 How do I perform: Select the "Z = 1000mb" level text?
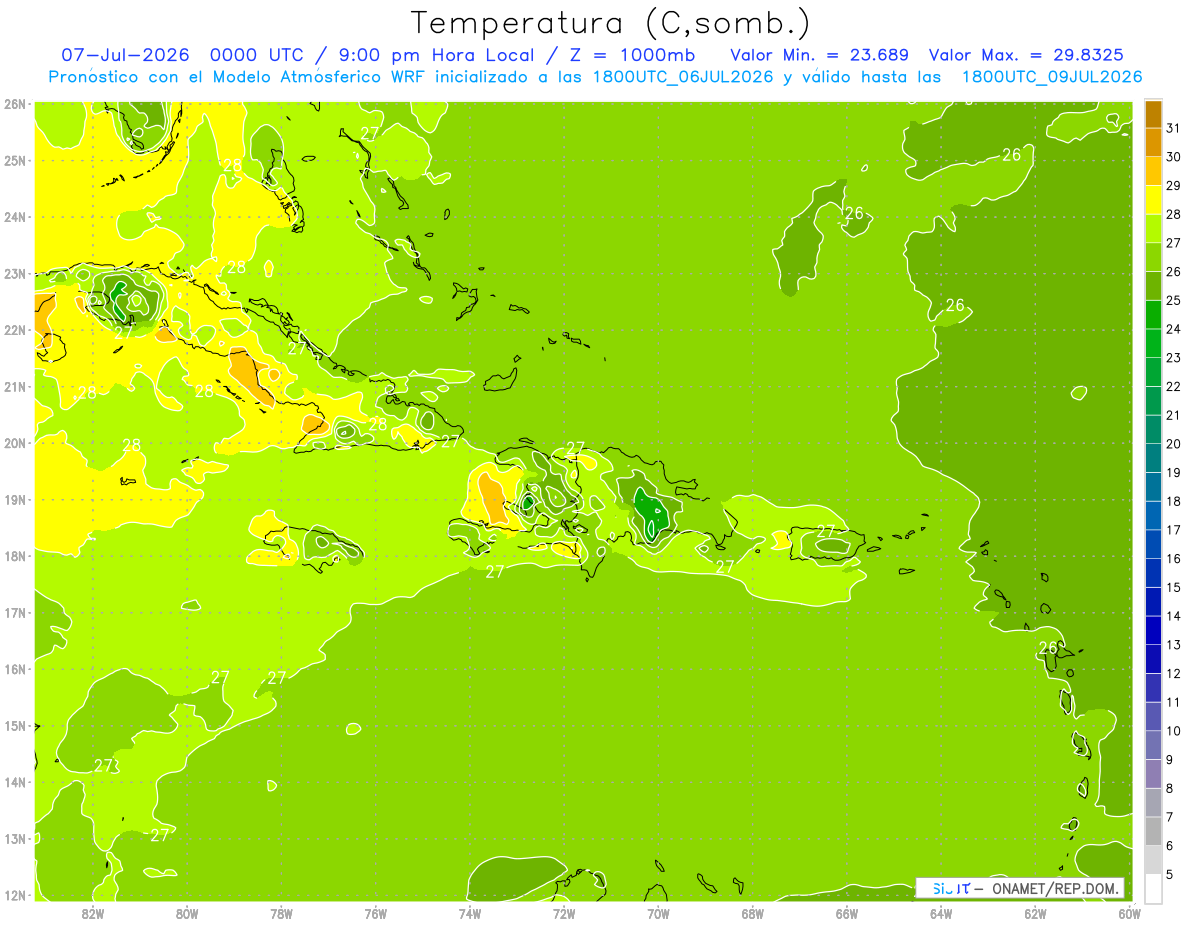coord(632,54)
